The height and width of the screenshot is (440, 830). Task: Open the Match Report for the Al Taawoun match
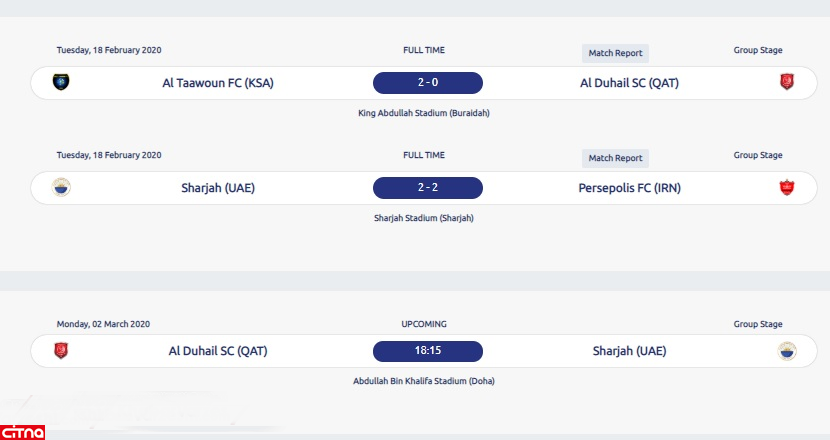tap(615, 53)
